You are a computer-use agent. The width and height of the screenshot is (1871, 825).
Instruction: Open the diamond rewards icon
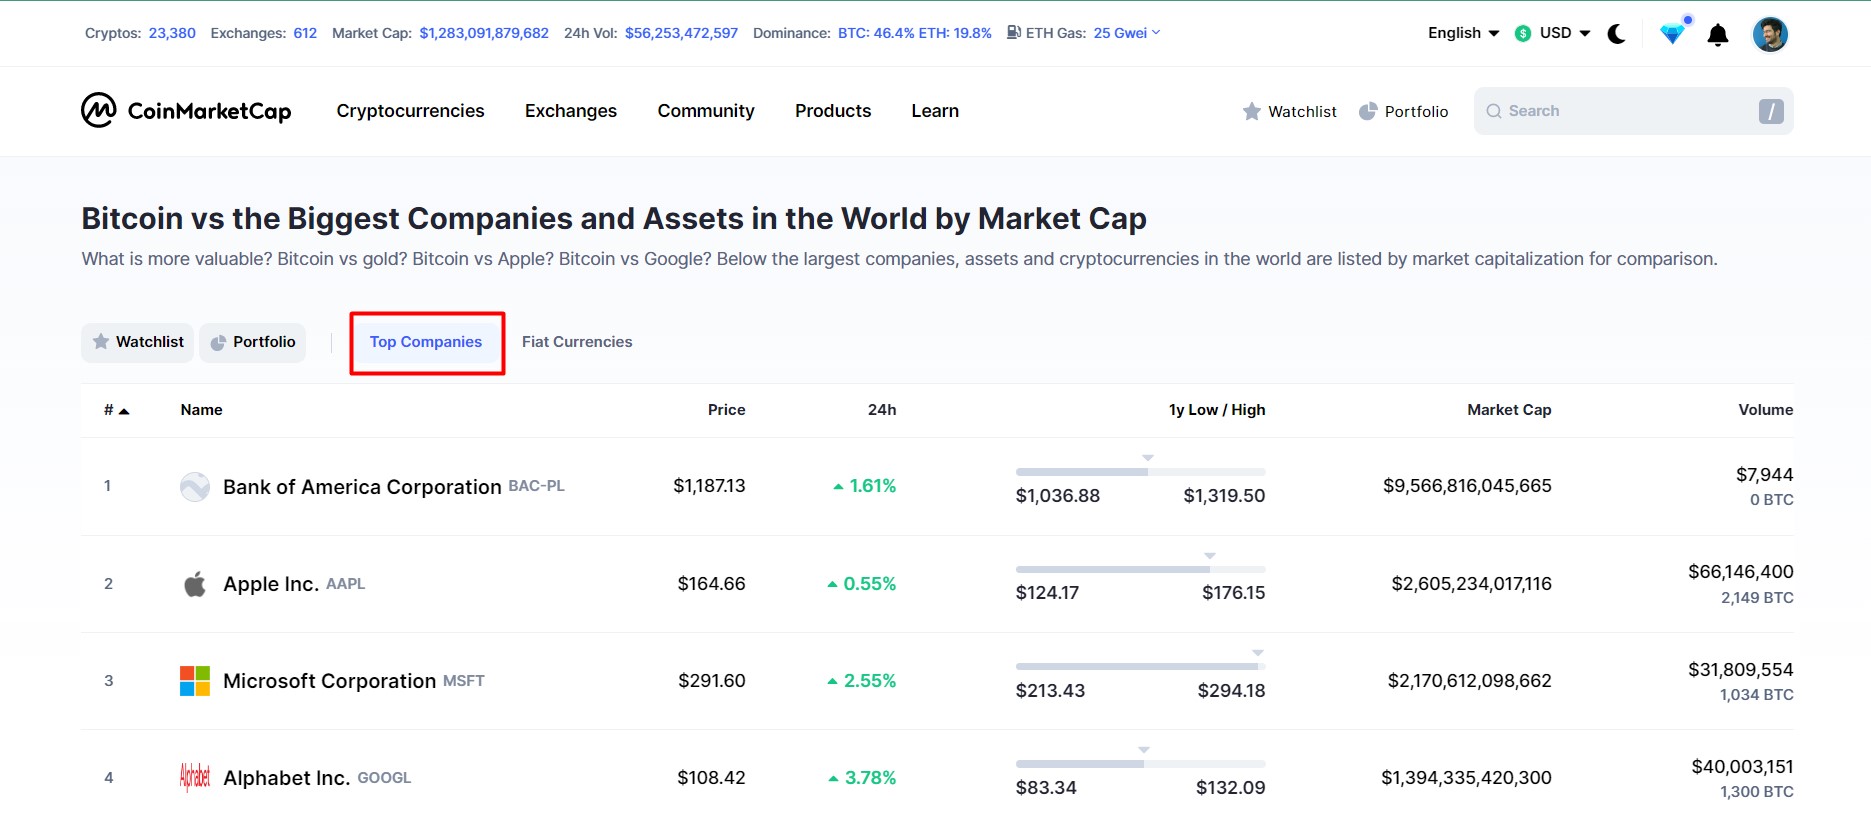click(1672, 34)
